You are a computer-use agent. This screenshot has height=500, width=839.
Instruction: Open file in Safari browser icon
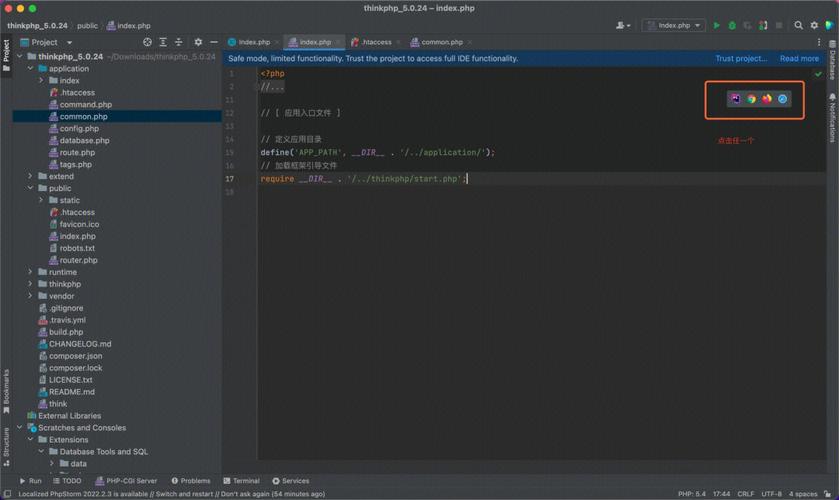pyautogui.click(x=782, y=99)
